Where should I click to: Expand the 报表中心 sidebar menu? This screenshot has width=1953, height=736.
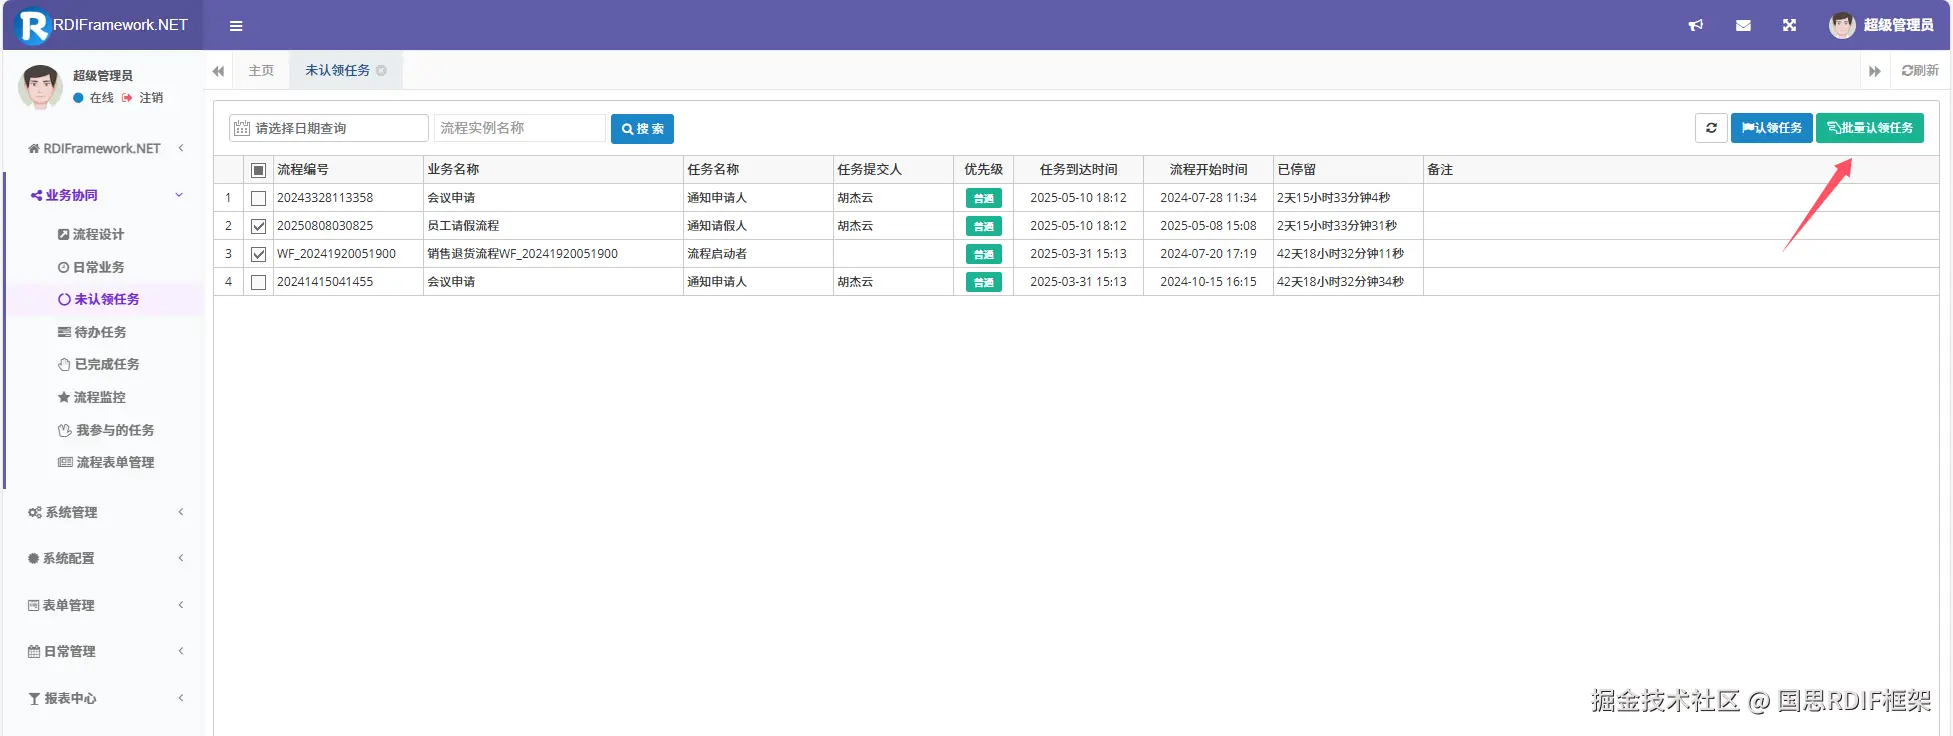[x=105, y=698]
